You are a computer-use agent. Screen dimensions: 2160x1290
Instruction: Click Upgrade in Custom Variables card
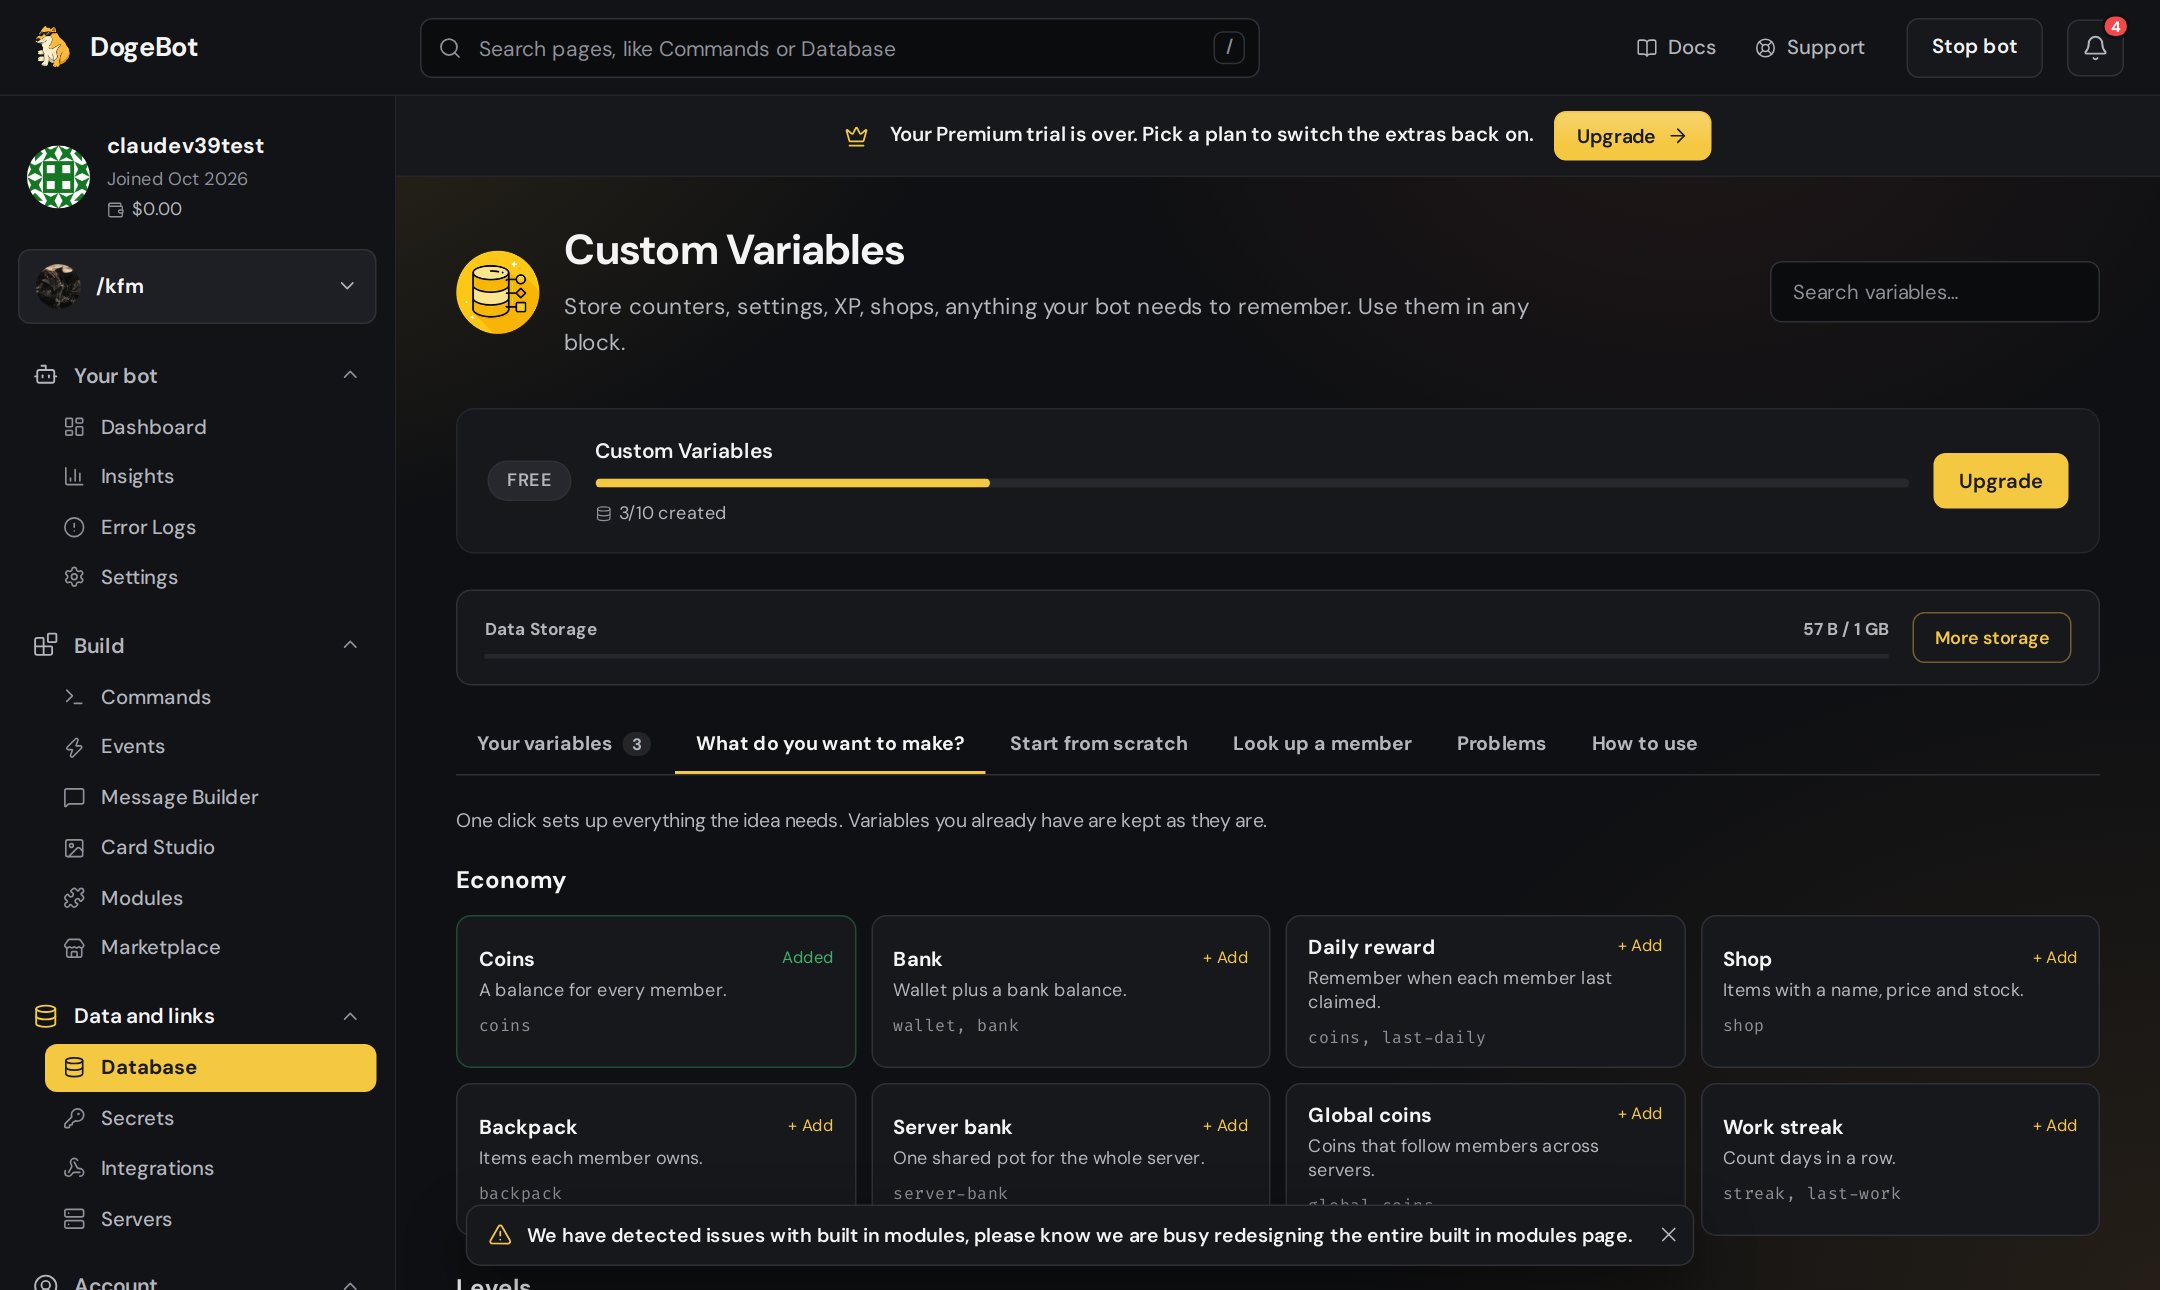pyautogui.click(x=2000, y=481)
